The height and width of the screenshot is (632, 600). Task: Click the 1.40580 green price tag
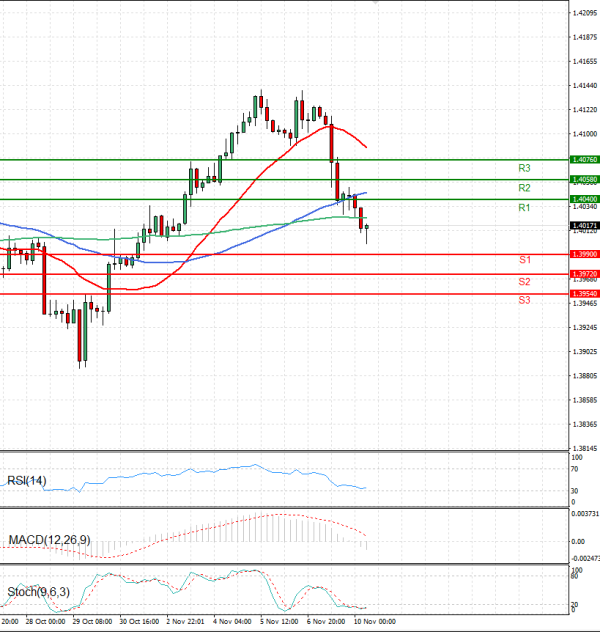584,180
